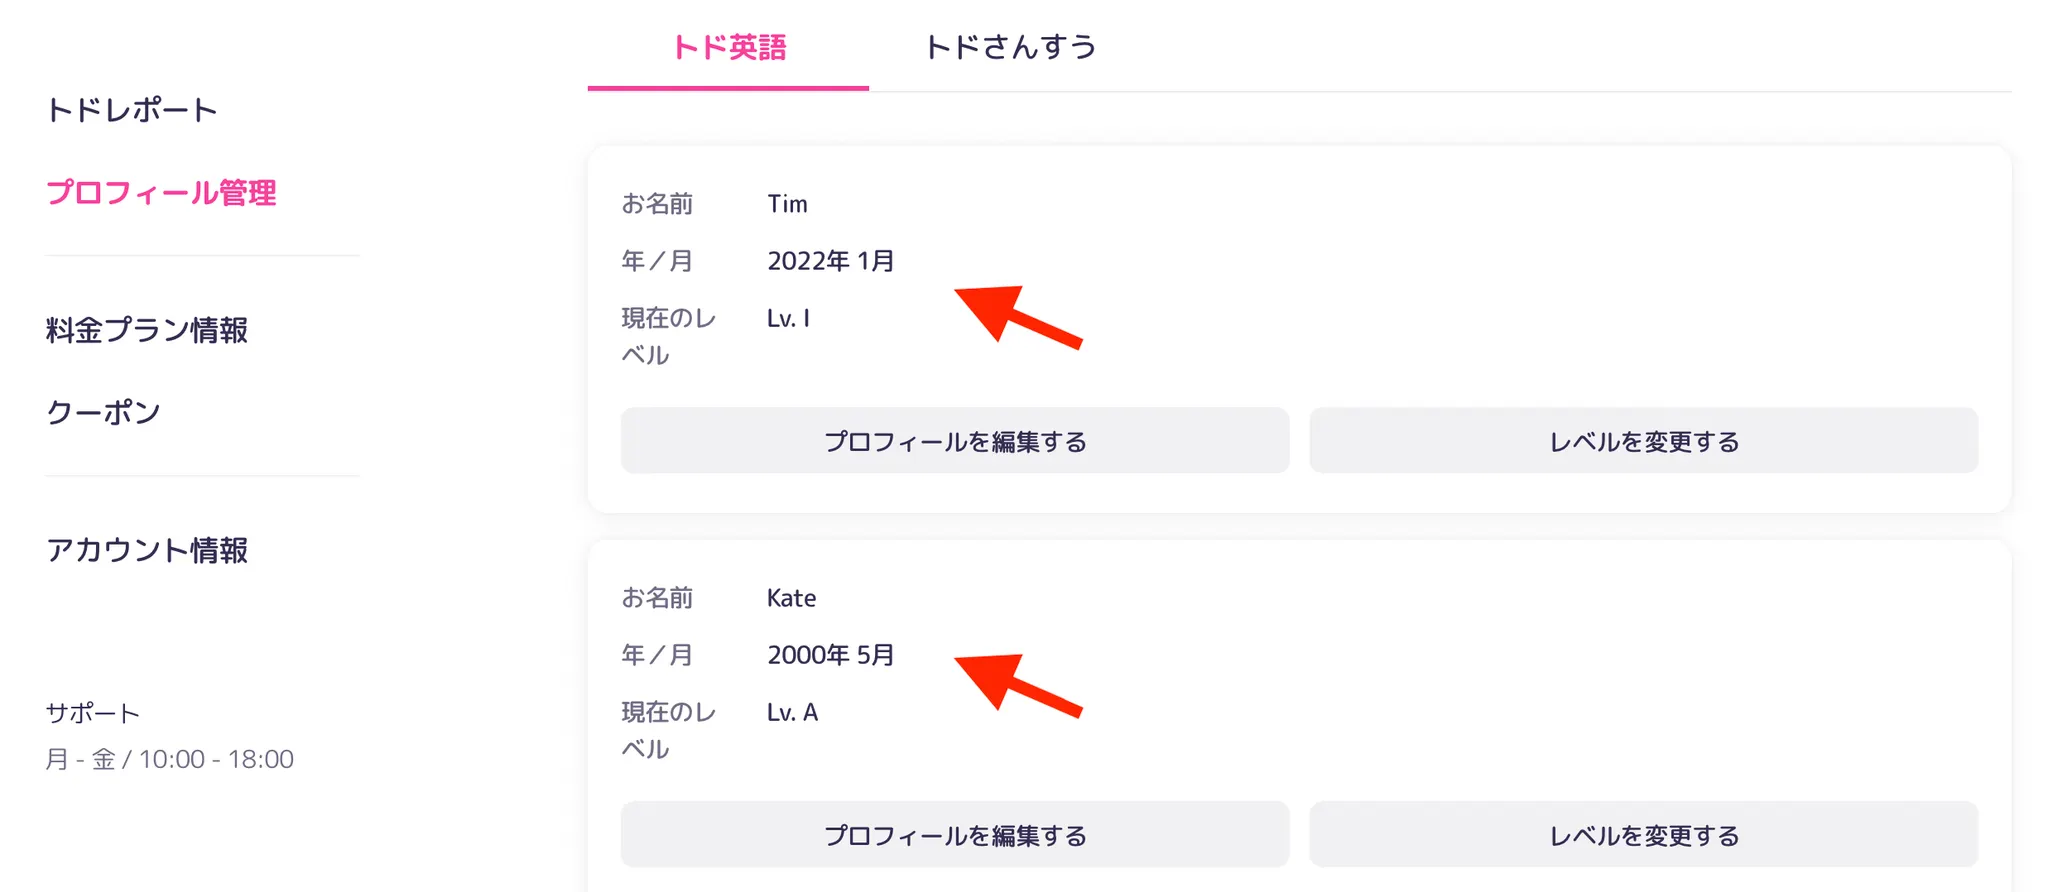Click the name value Kate

[x=791, y=598]
